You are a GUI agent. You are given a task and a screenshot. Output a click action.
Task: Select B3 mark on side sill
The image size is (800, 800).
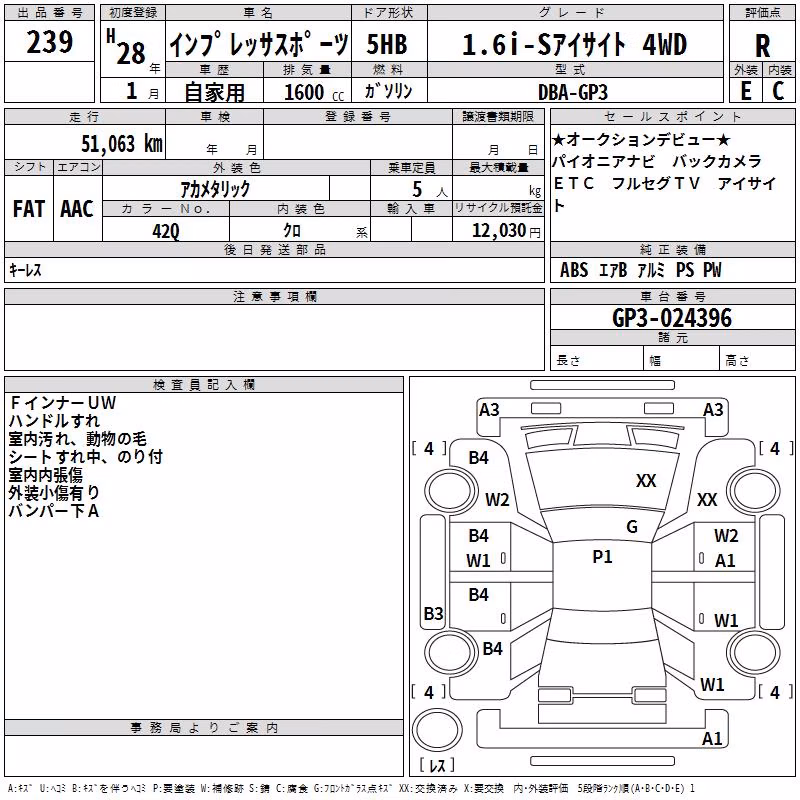point(434,613)
